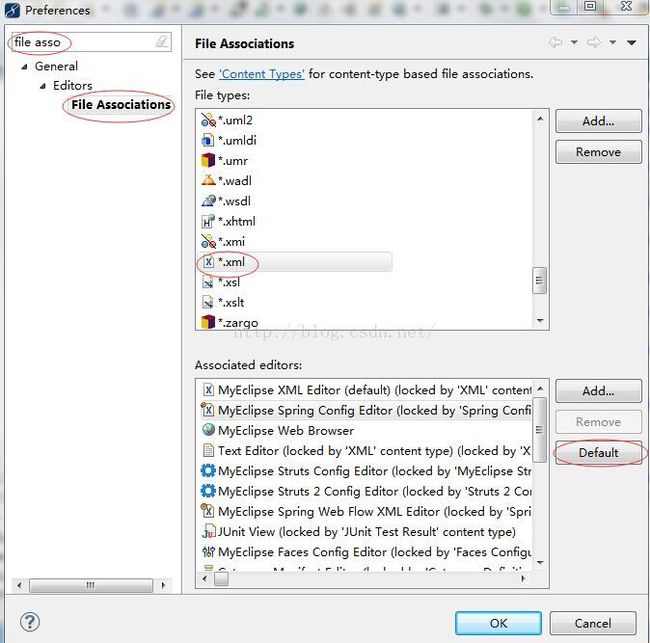Click the *.xsl file type icon
This screenshot has height=643, width=650.
pyautogui.click(x=207, y=282)
